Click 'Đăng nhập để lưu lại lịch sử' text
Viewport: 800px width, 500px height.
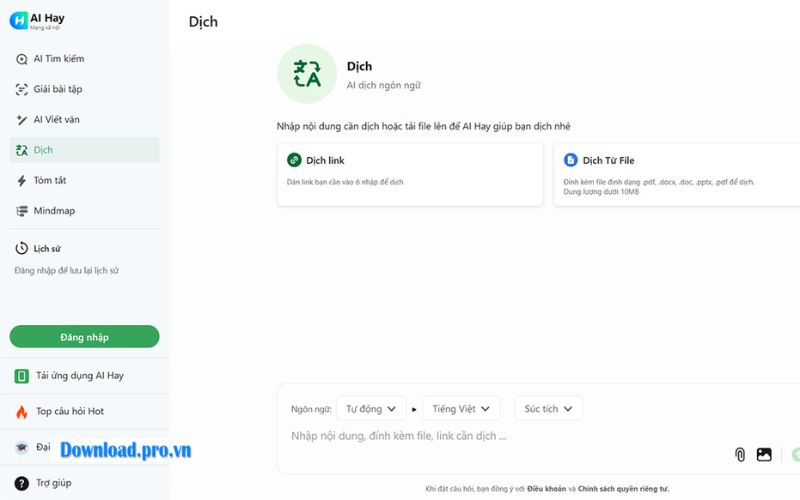click(66, 270)
